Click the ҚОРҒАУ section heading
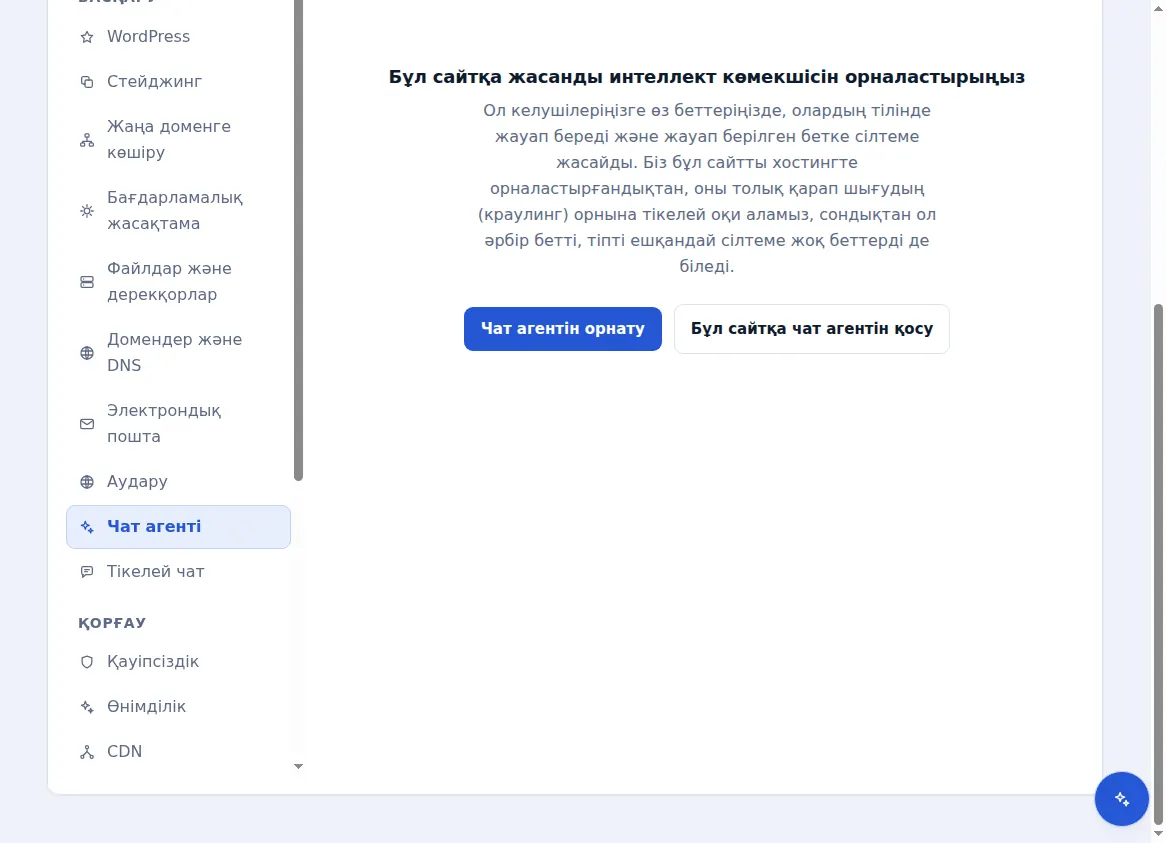This screenshot has width=1166, height=843. pos(112,623)
